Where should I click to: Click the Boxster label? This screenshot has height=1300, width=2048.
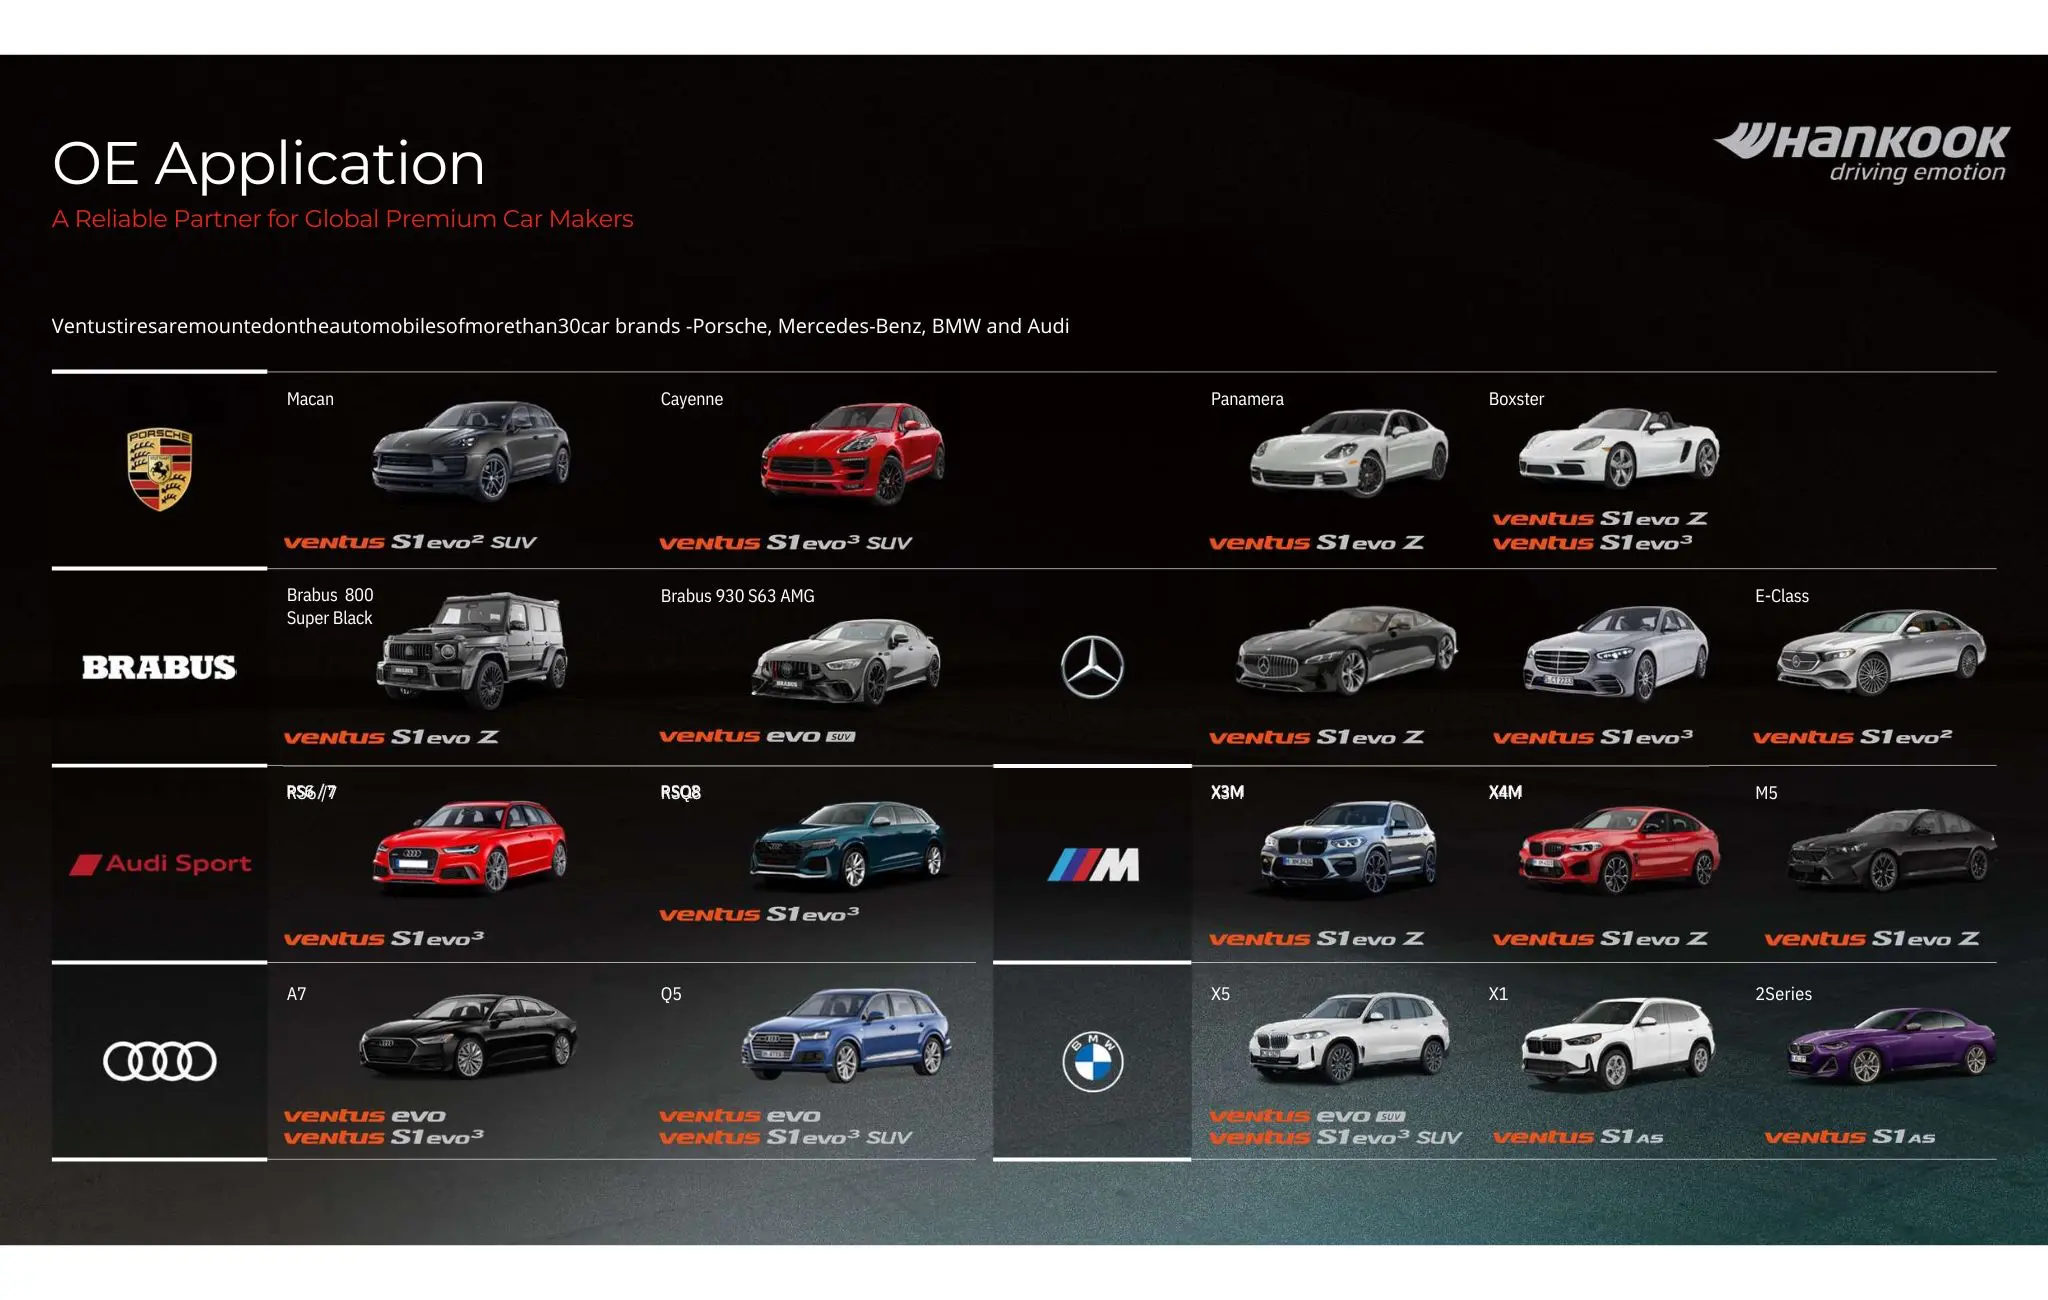(1516, 399)
